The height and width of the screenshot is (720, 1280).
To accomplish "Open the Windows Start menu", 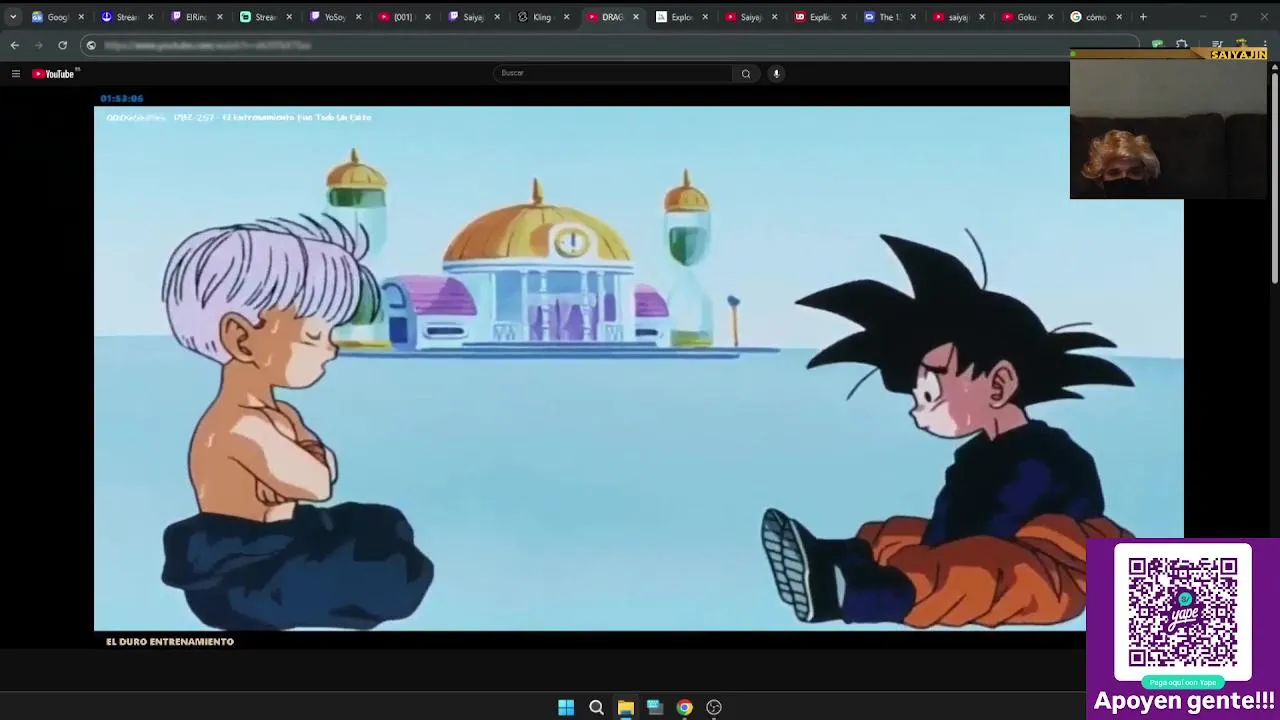I will pyautogui.click(x=566, y=707).
